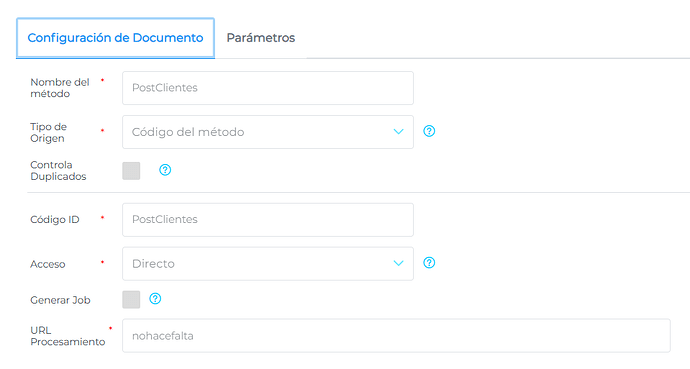Click the Controla Duplicados label text
Image resolution: width=690 pixels, height=369 pixels.
click(x=58, y=171)
